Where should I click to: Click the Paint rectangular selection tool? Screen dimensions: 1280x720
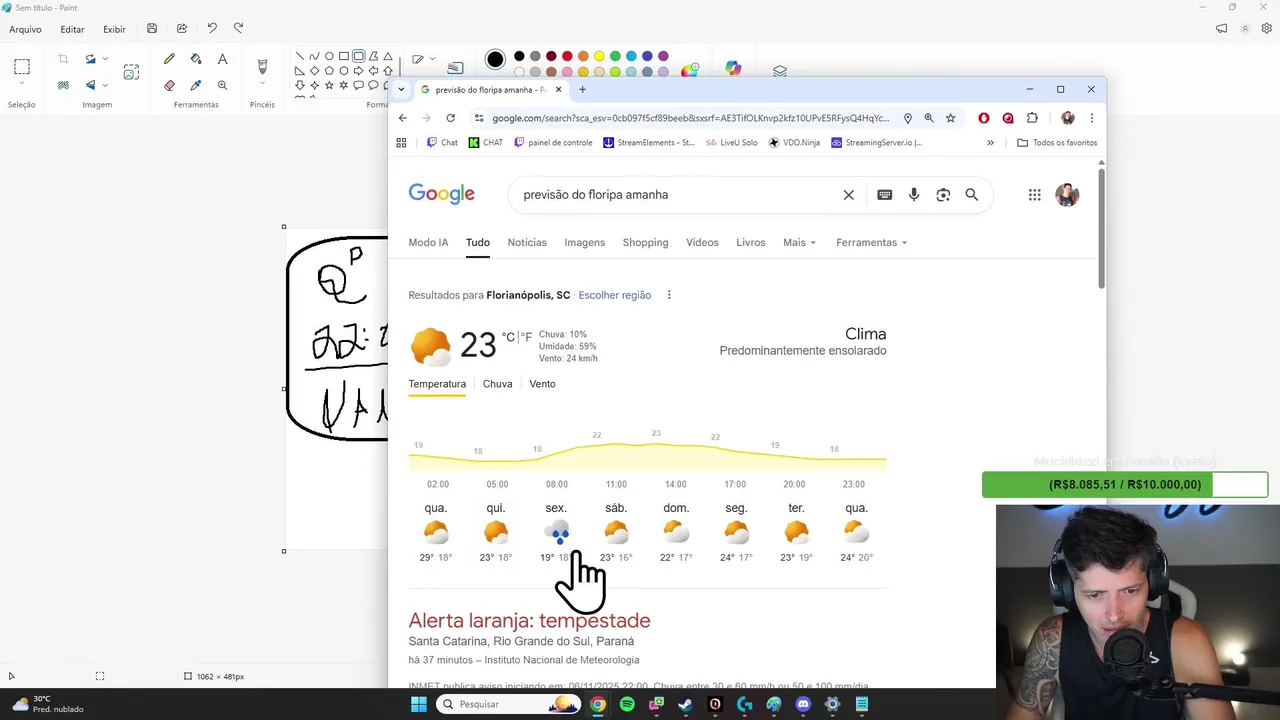(22, 66)
